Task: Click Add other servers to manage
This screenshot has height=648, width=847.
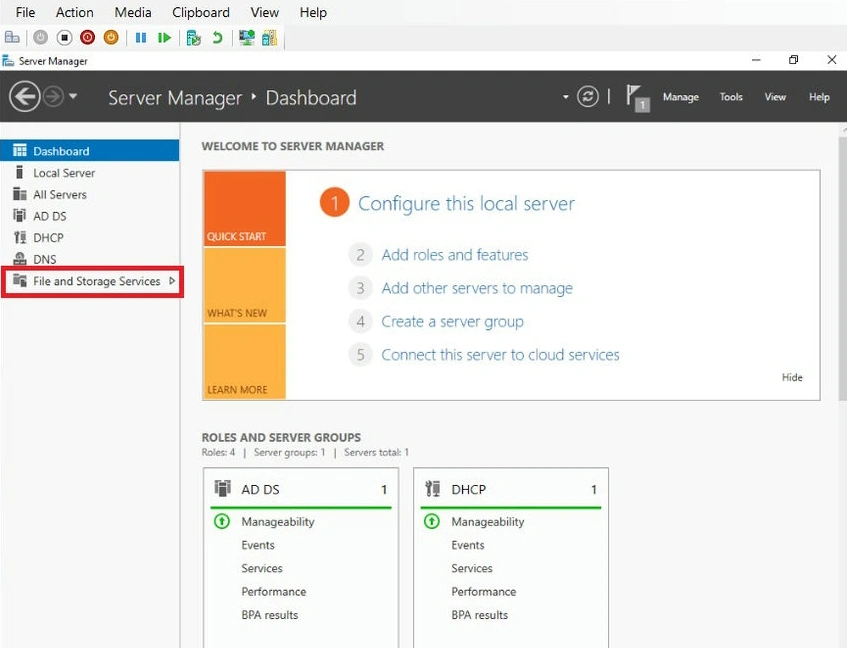Action: point(477,288)
